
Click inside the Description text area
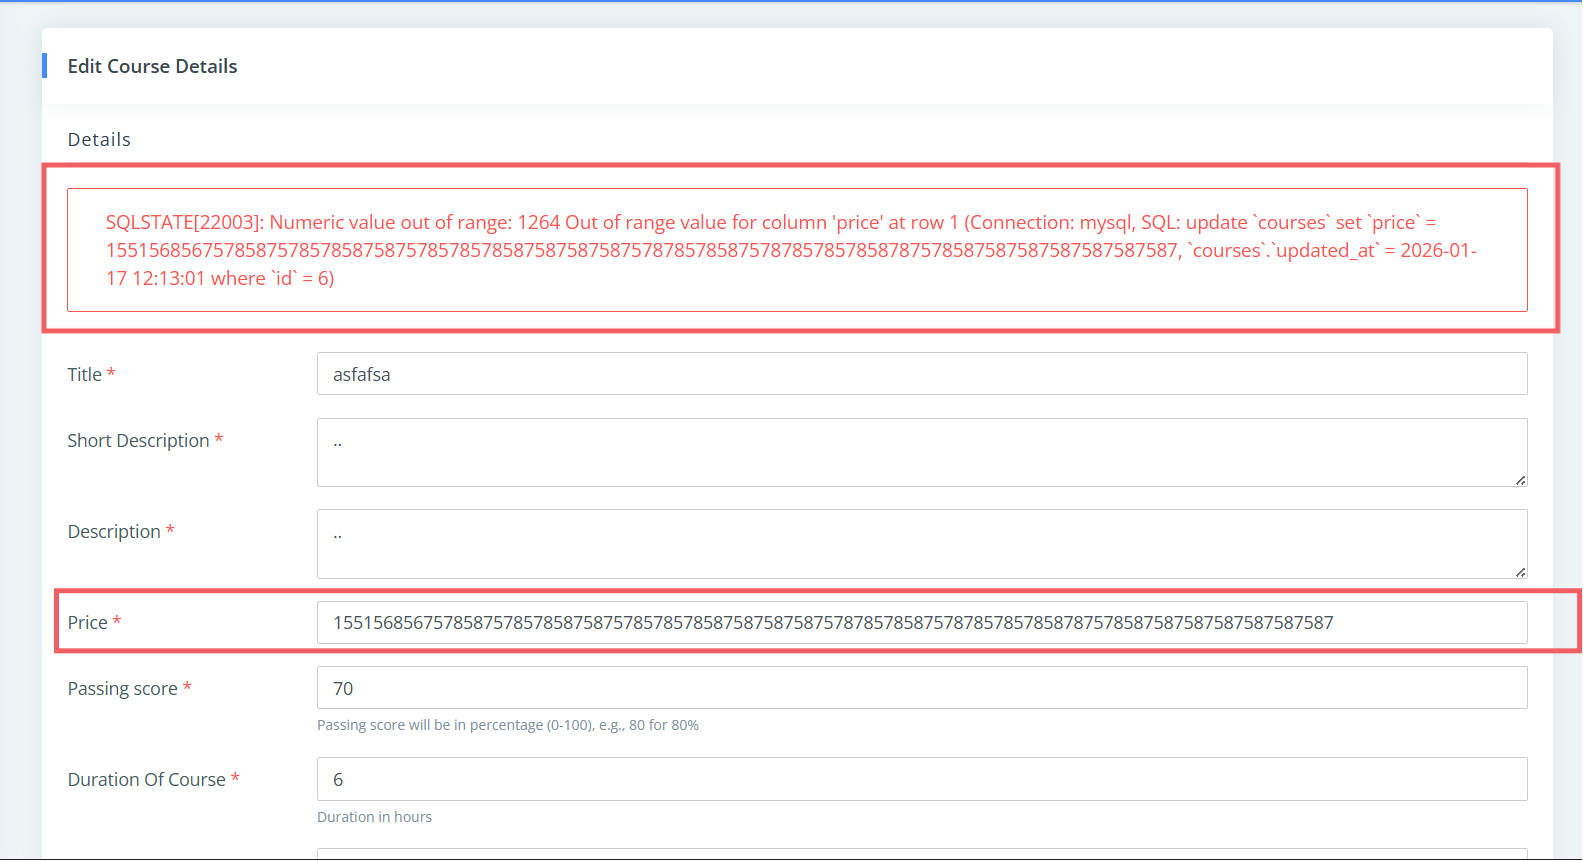tap(921, 543)
